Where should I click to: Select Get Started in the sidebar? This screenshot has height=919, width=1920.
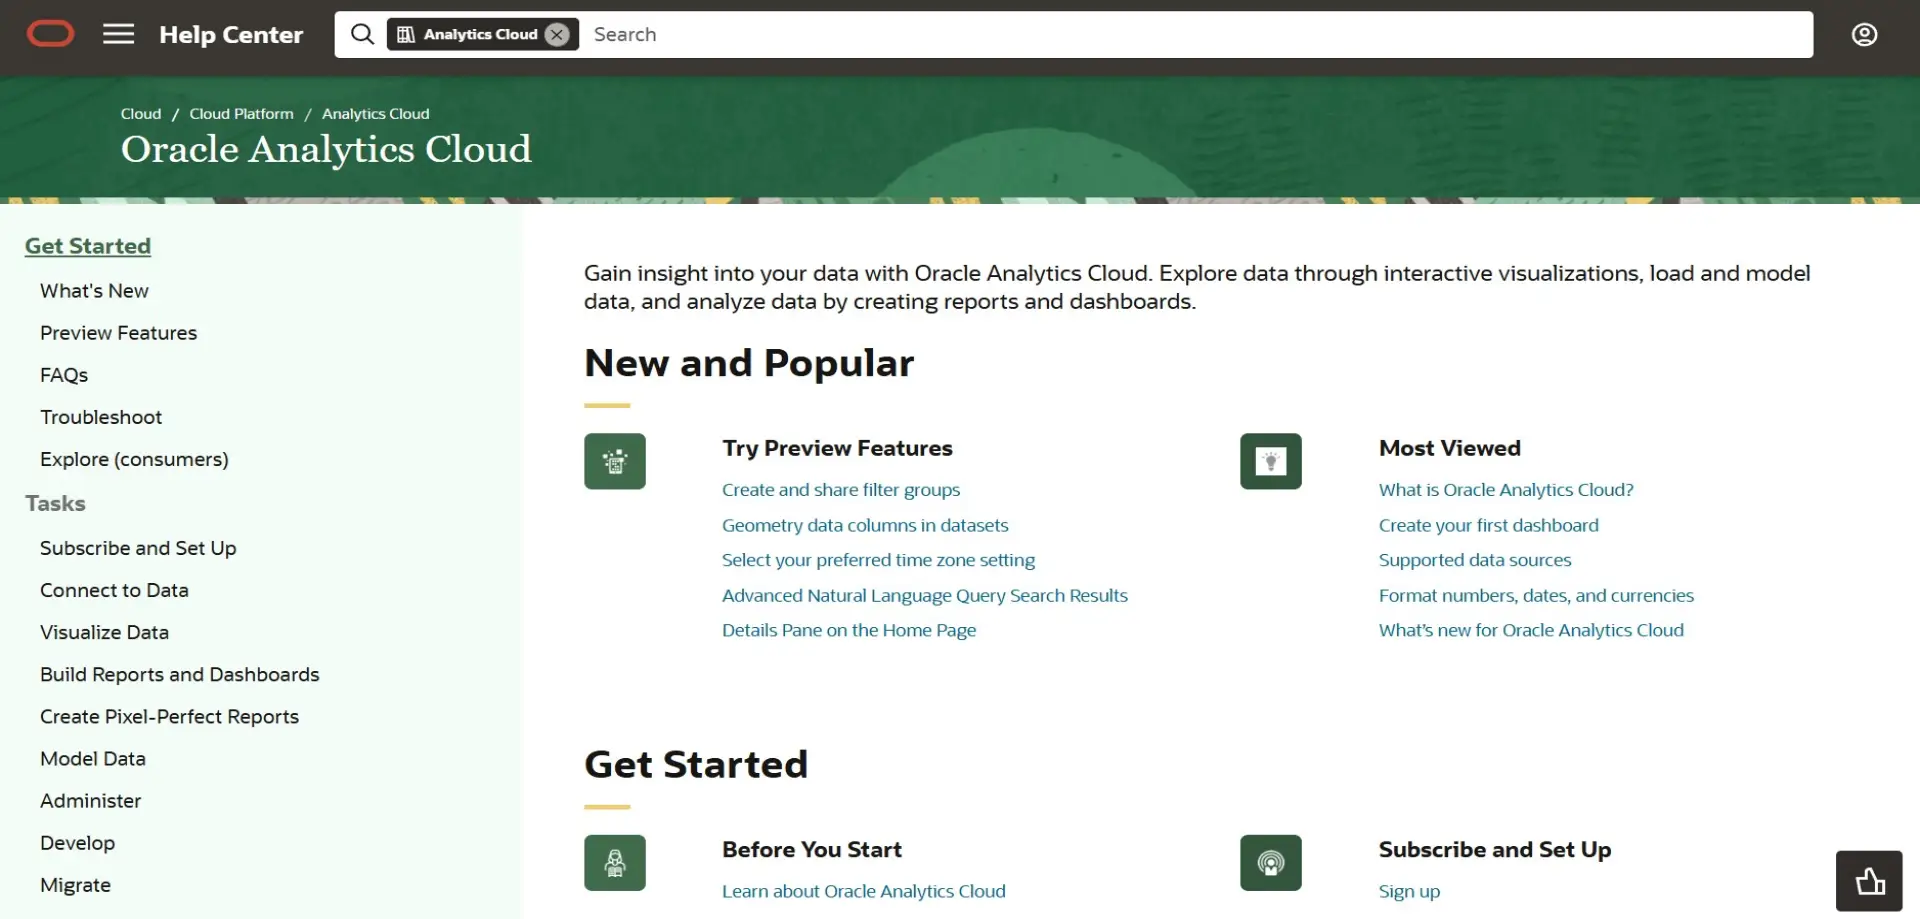click(x=88, y=246)
